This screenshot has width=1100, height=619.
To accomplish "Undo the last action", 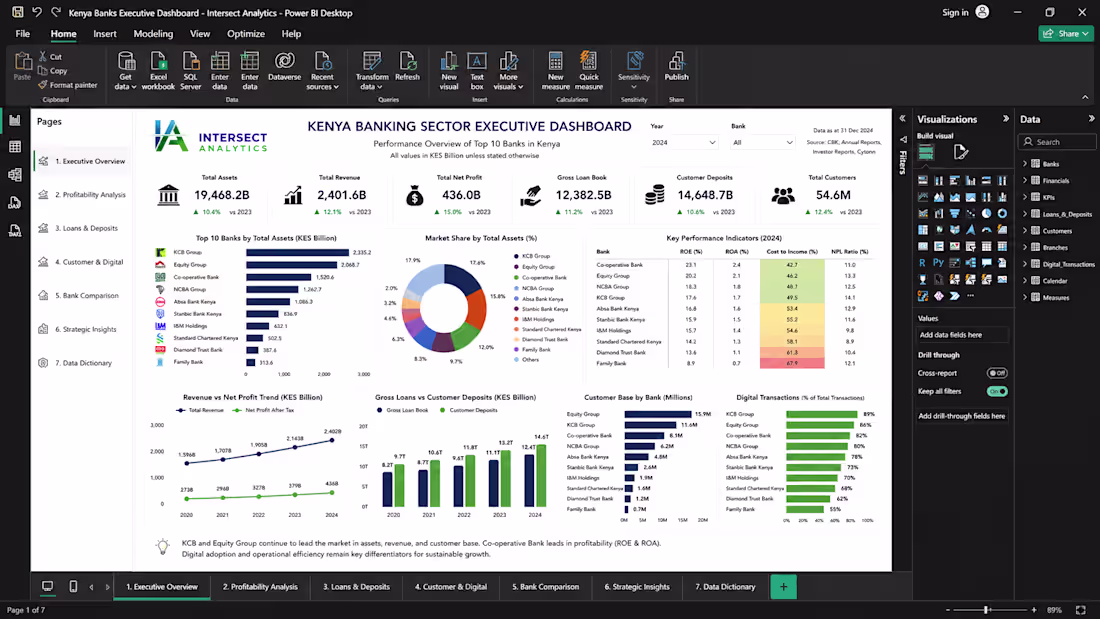I will pyautogui.click(x=37, y=12).
